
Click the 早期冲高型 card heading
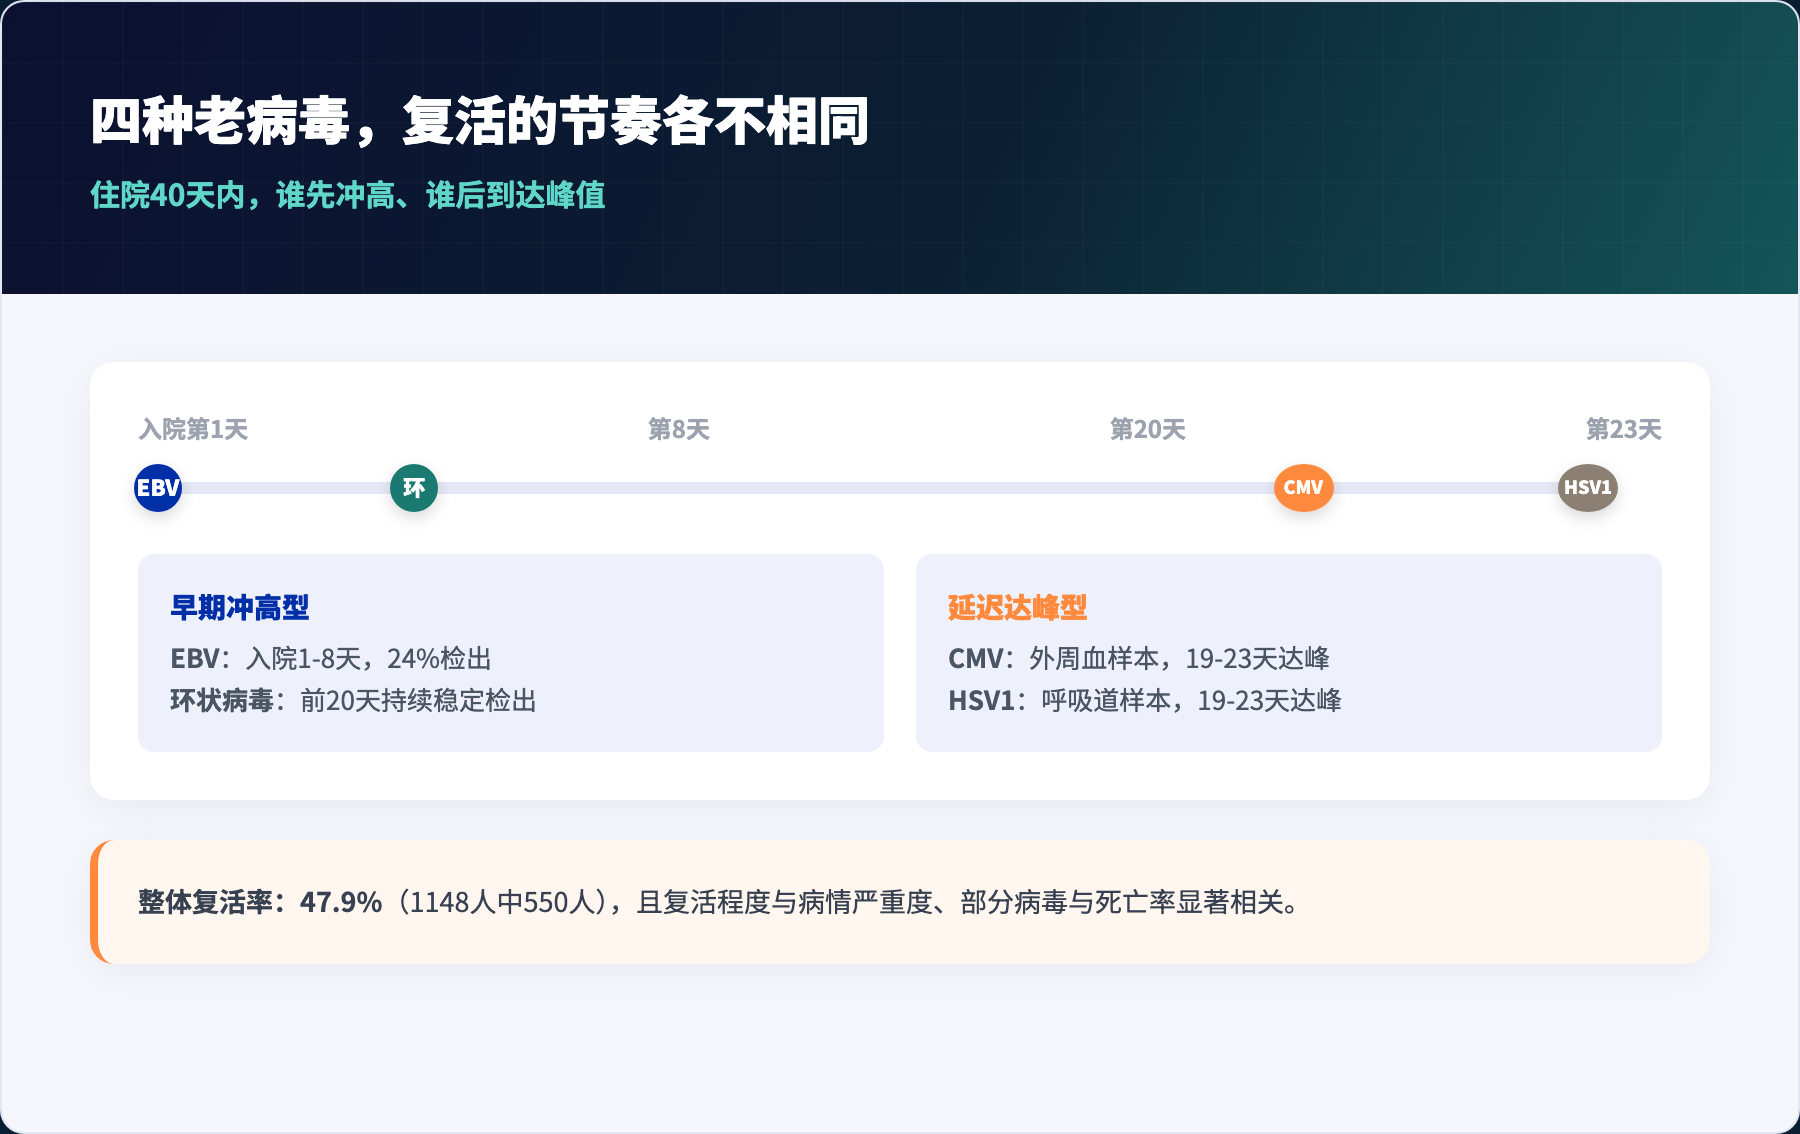point(240,607)
